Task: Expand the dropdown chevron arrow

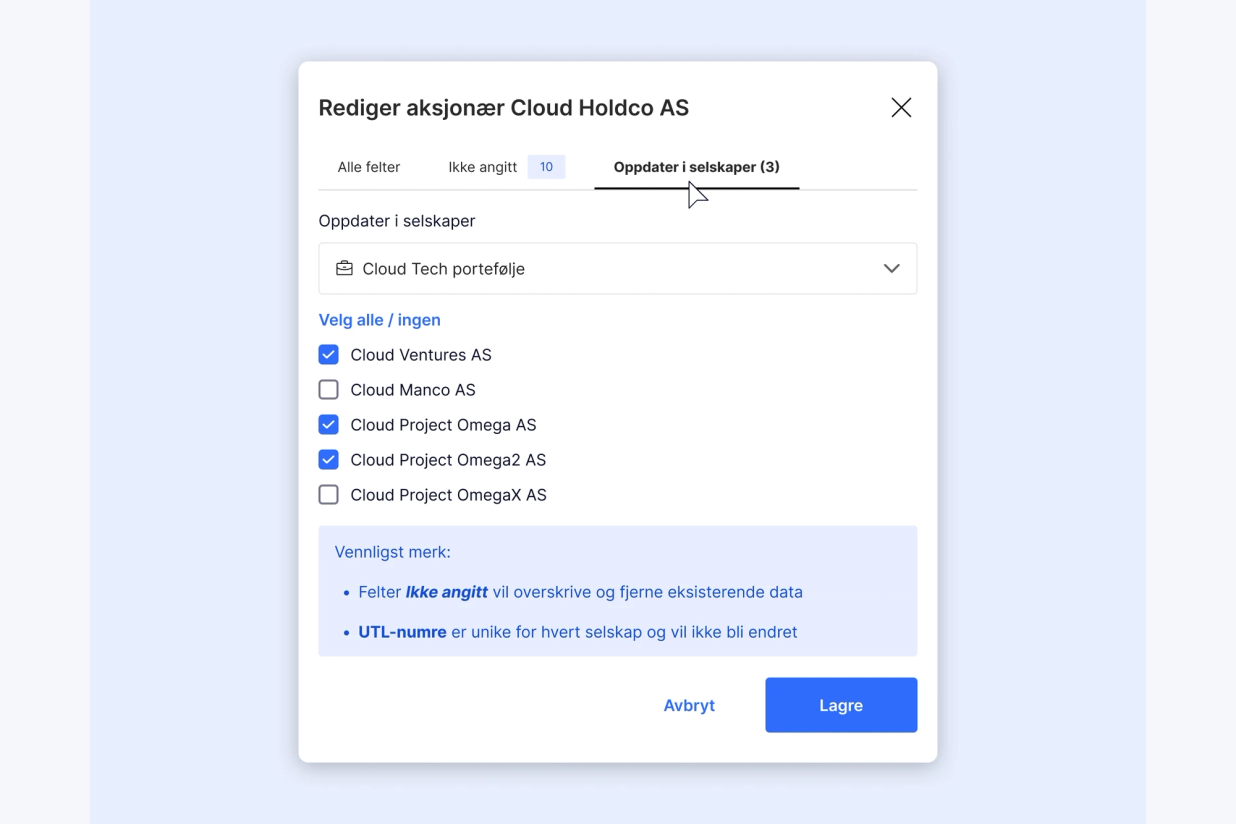Action: tap(891, 268)
